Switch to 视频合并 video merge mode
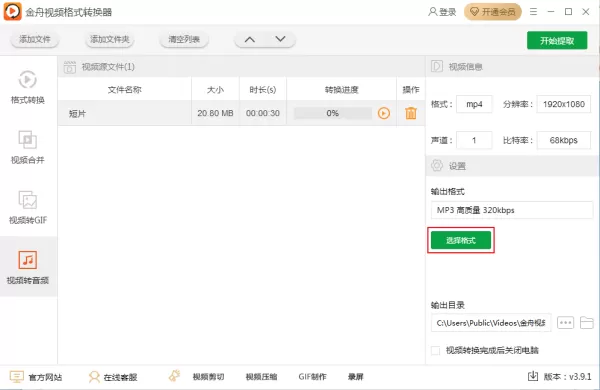The width and height of the screenshot is (600, 390). pyautogui.click(x=28, y=147)
